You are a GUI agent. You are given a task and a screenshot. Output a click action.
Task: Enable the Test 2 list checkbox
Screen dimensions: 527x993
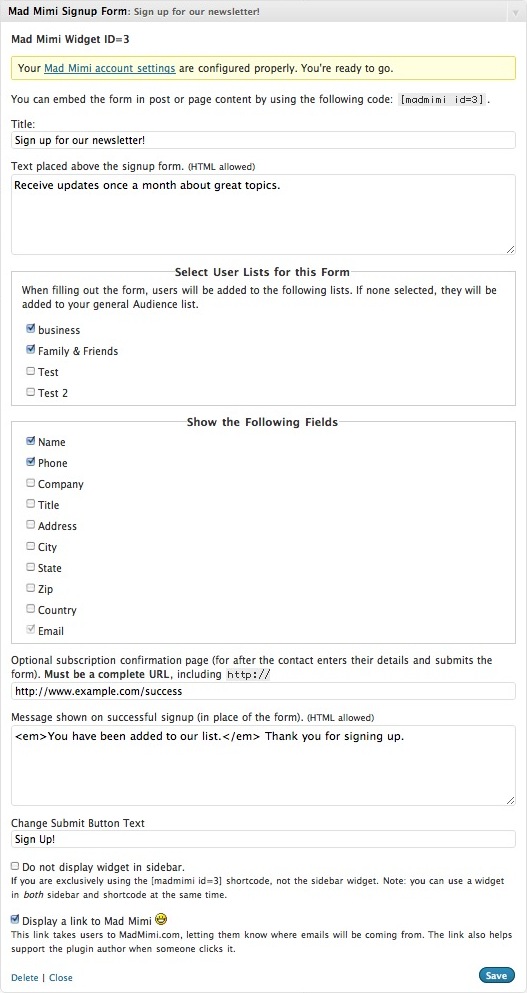pyautogui.click(x=30, y=392)
